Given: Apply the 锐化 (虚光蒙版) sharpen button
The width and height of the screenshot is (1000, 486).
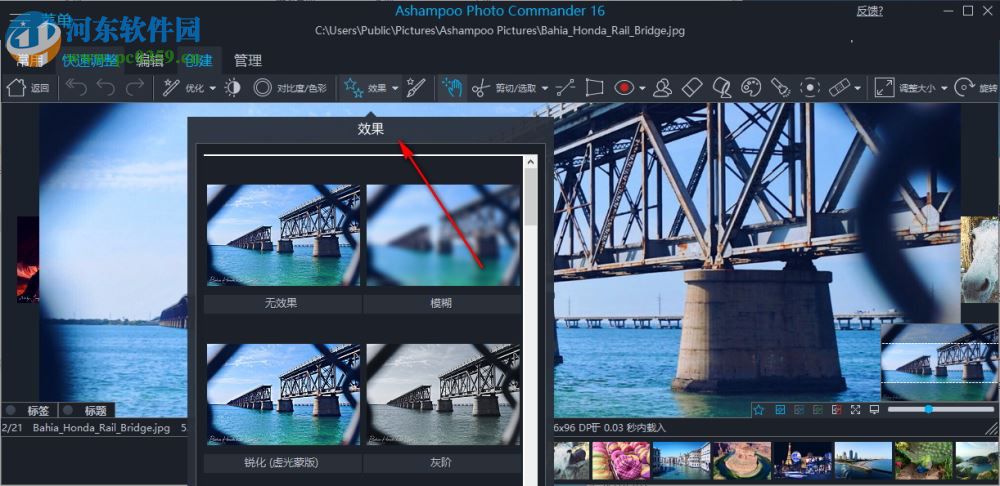Looking at the screenshot, I should (282, 463).
